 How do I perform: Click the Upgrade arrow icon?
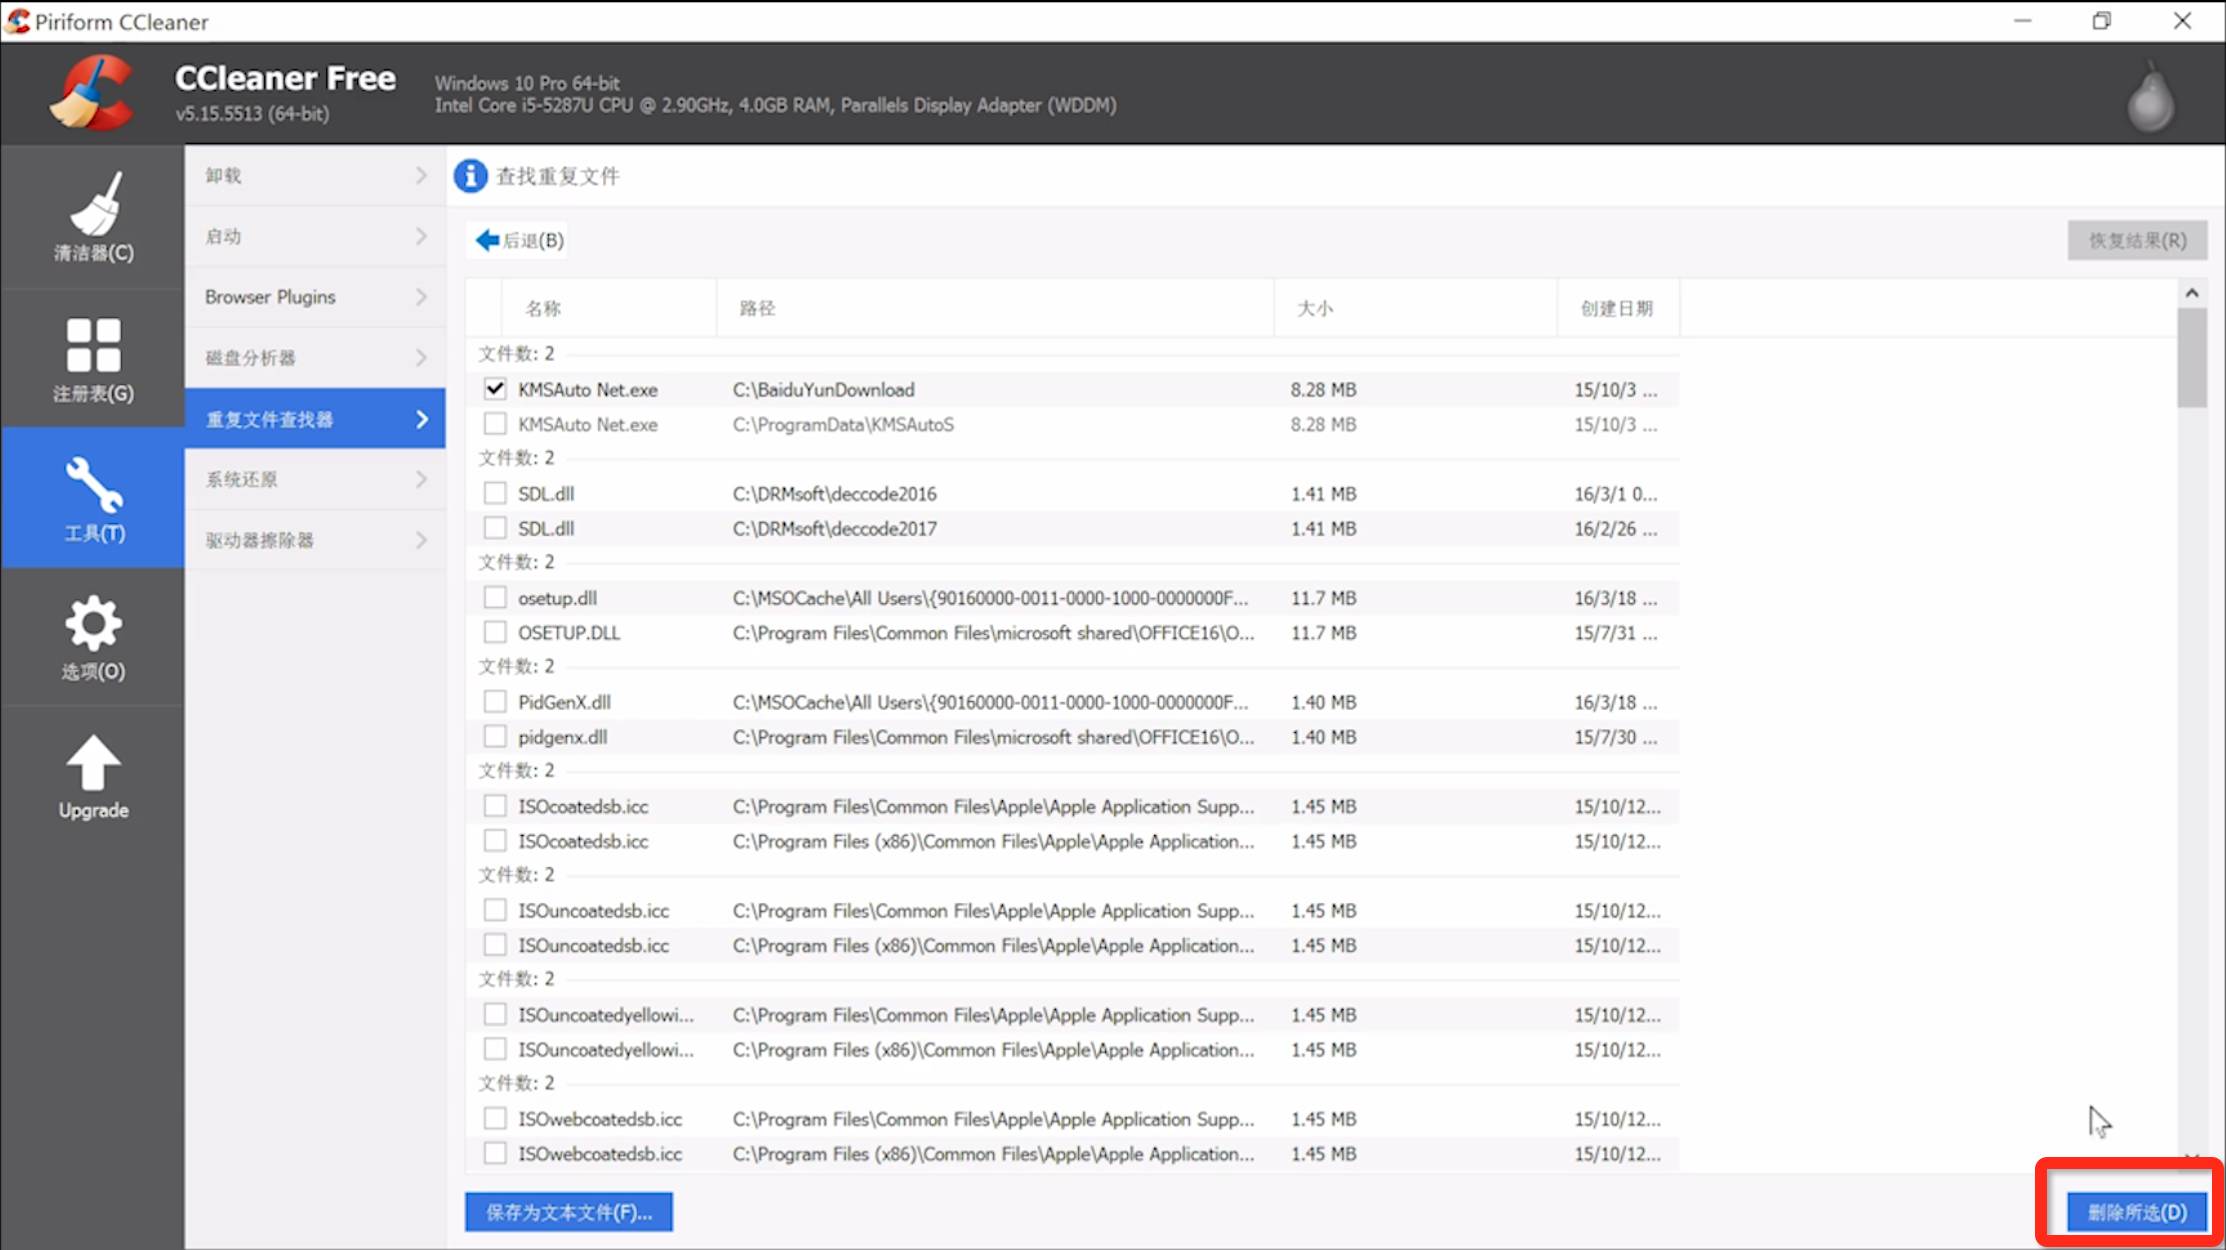click(x=93, y=763)
